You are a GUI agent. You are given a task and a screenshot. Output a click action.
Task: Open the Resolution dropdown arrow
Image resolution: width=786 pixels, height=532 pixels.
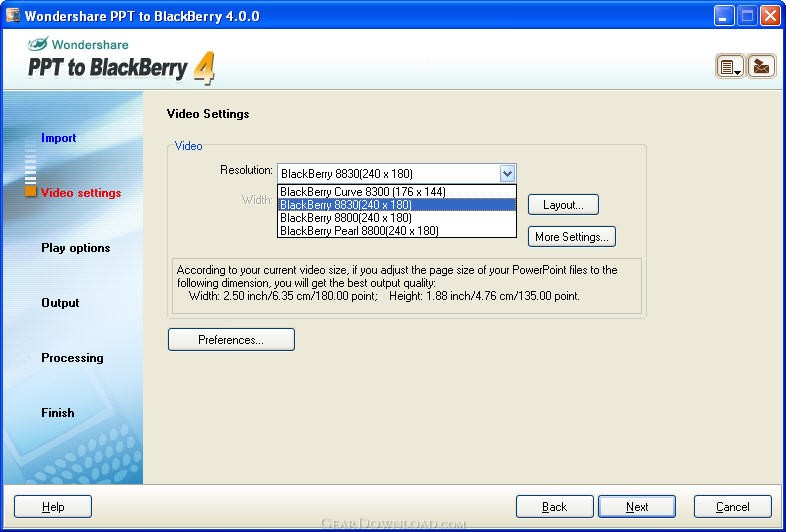tap(507, 174)
